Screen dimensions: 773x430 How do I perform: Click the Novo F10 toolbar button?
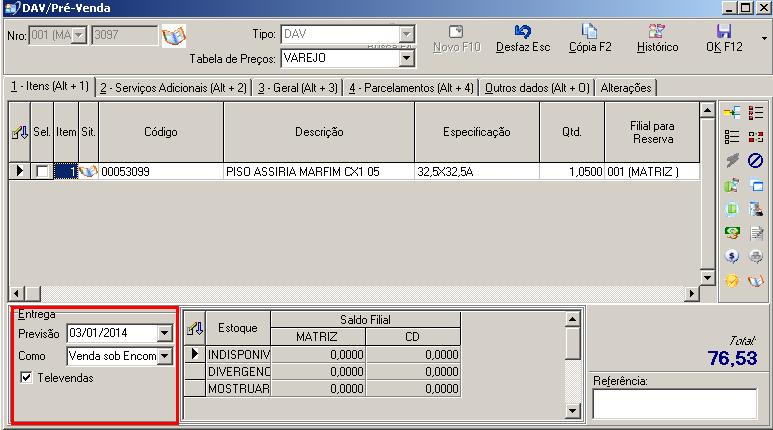click(x=455, y=39)
